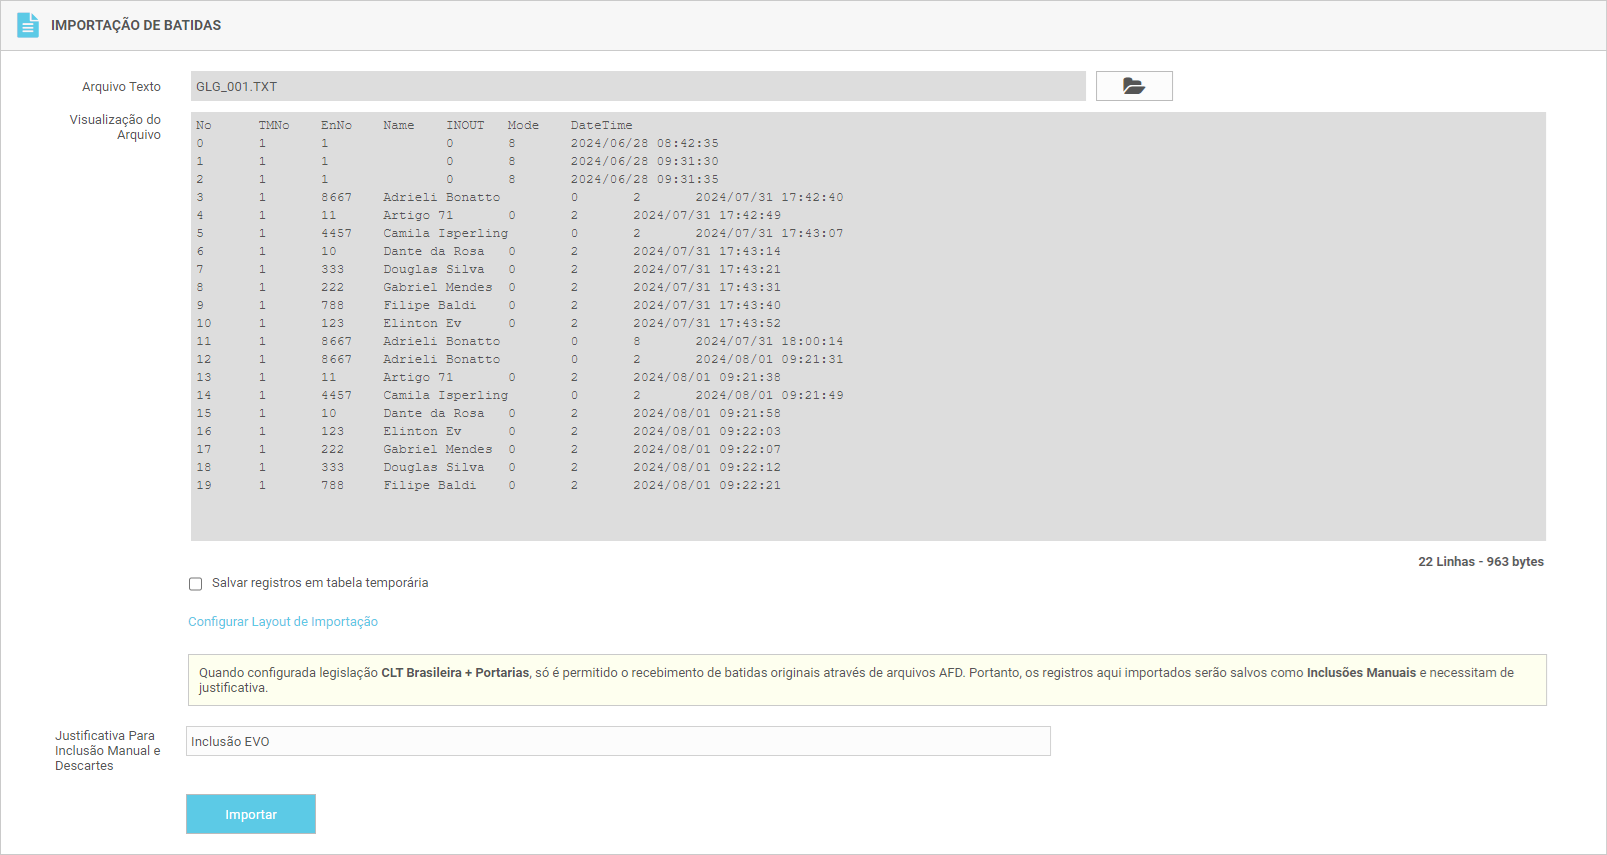Click the document icon beside Importação de Batidas
1607x855 pixels.
(x=28, y=25)
